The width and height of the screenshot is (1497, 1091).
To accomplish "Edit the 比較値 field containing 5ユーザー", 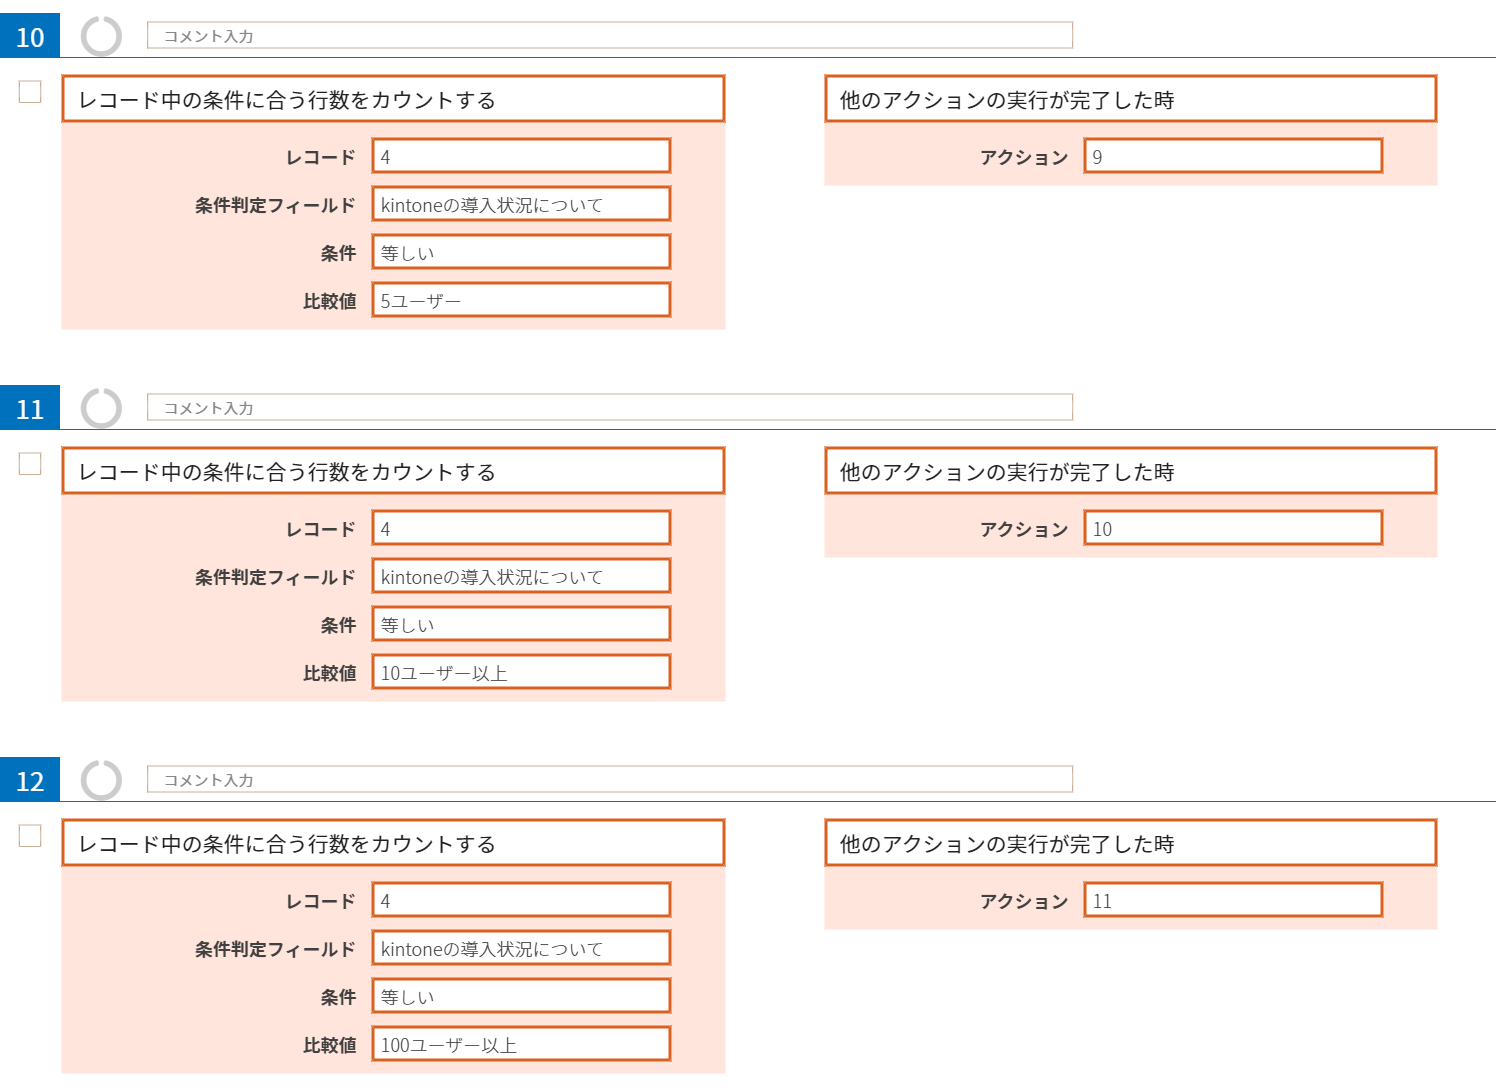I will click(521, 300).
